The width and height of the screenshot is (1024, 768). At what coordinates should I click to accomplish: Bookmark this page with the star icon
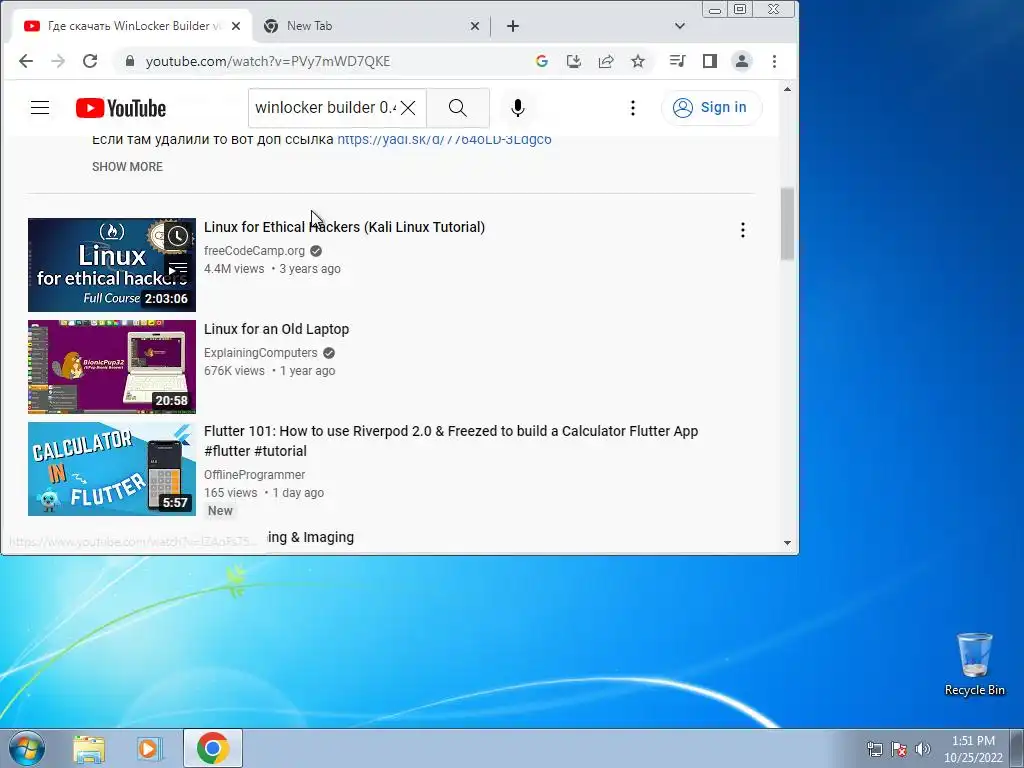638,61
